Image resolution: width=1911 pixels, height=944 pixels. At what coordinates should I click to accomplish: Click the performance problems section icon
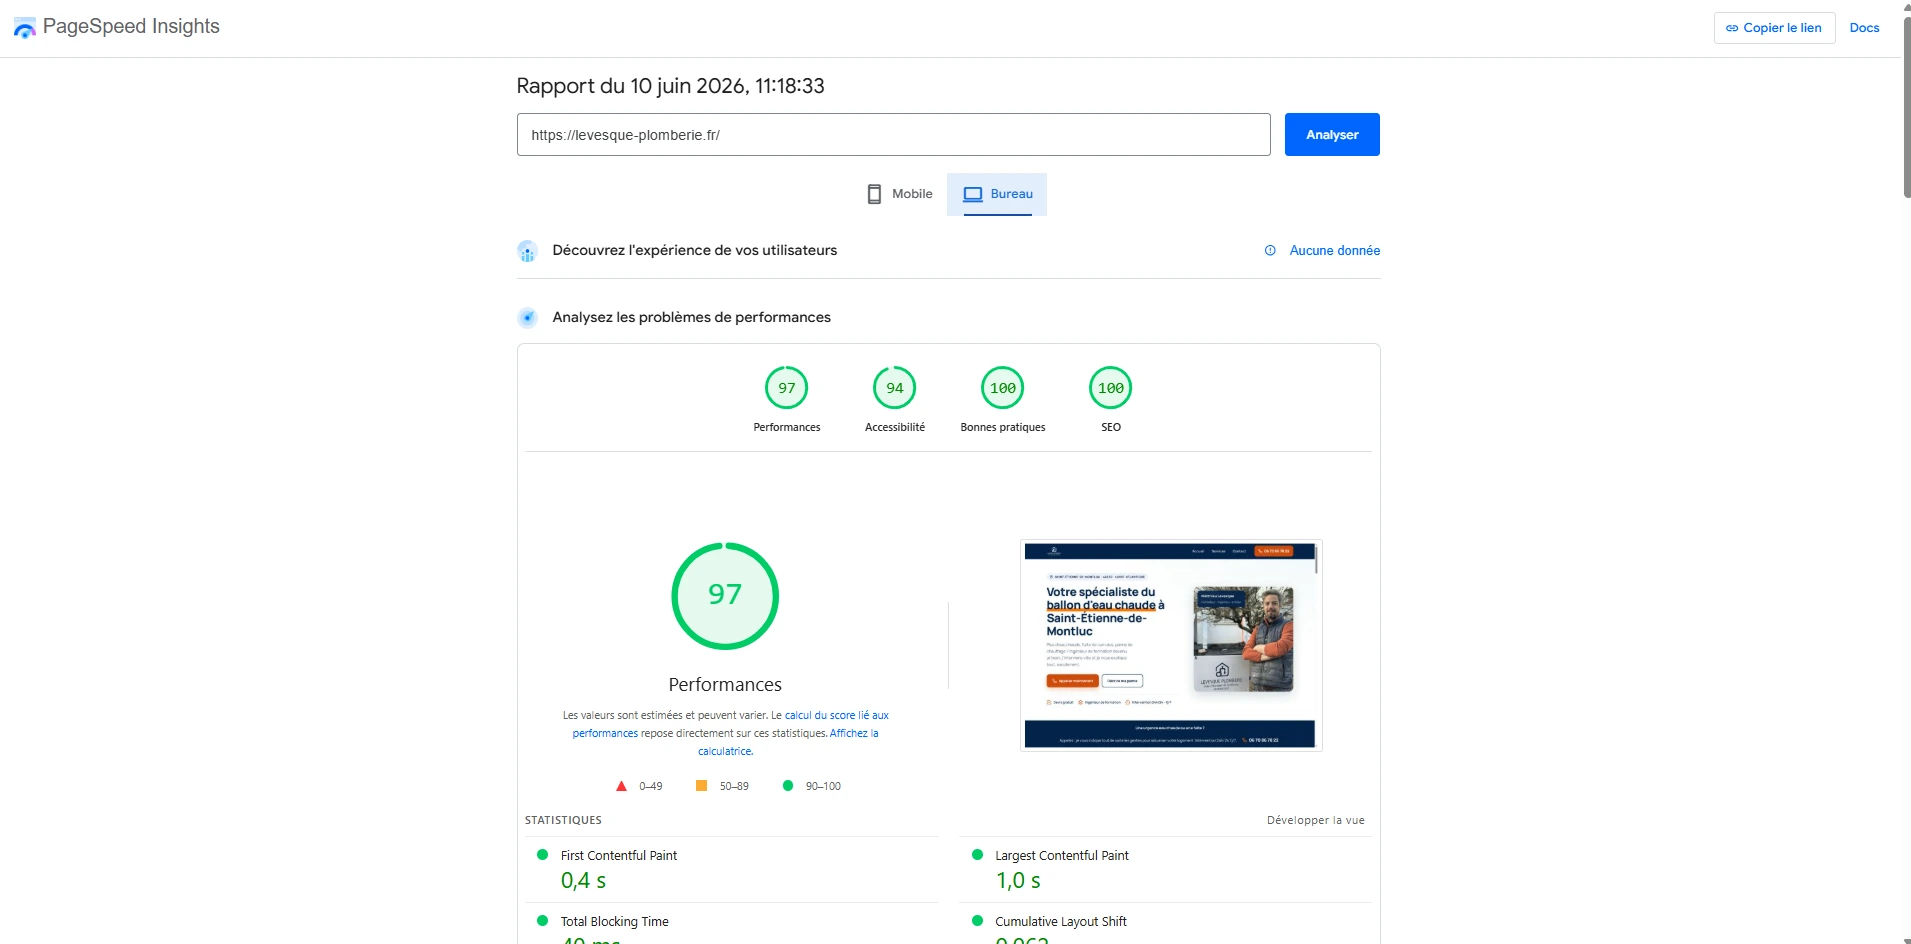527,318
